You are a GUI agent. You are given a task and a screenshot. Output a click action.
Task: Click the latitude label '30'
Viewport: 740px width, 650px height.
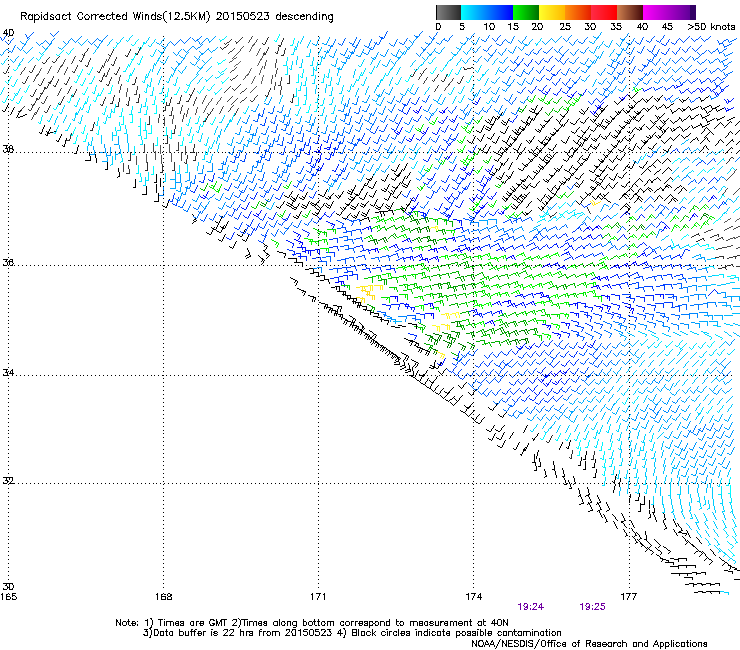8,587
